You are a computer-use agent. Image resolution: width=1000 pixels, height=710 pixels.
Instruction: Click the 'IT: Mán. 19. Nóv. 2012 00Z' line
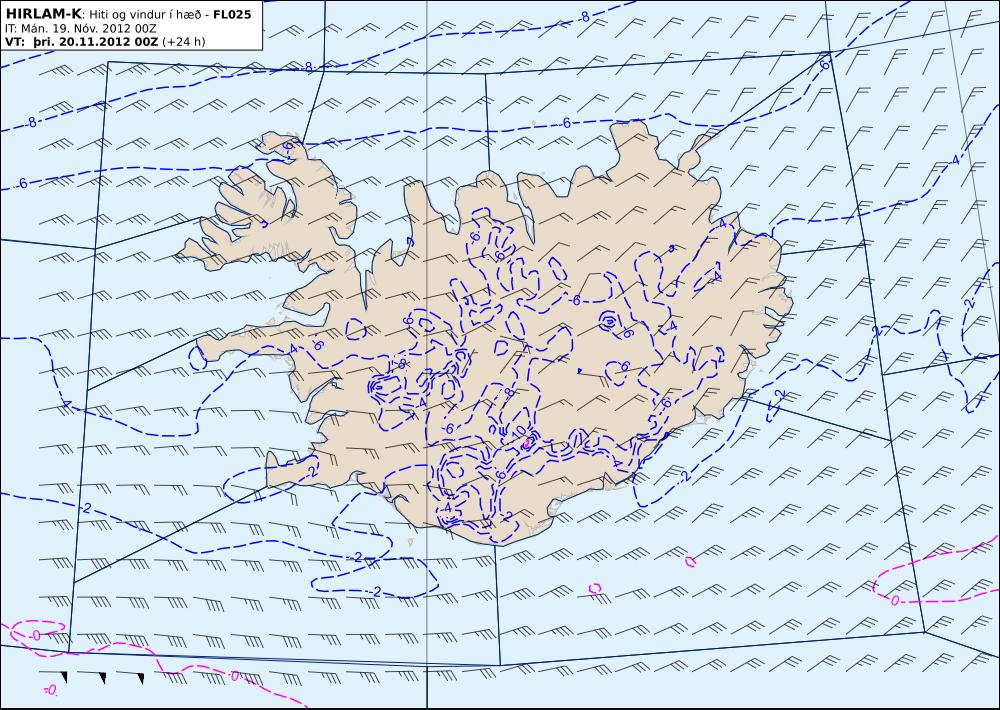80,29
